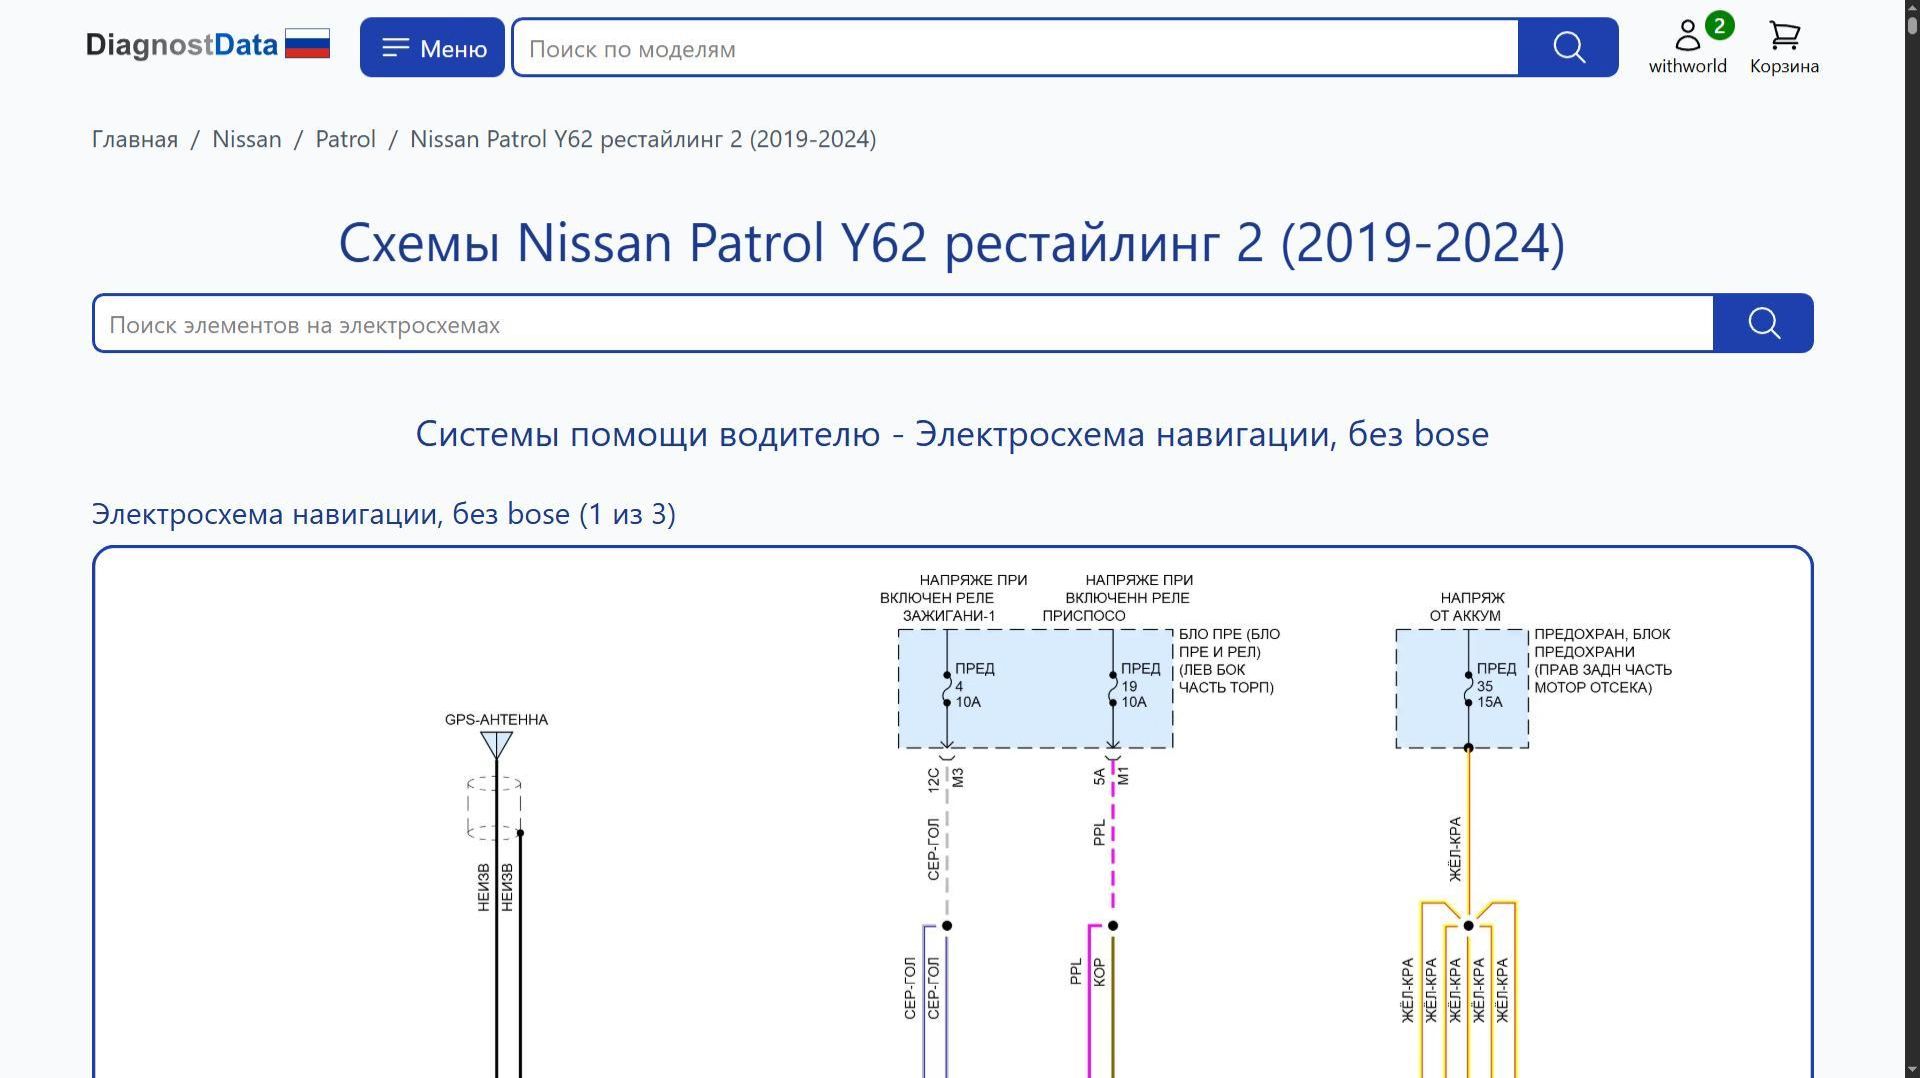The height and width of the screenshot is (1078, 1920).
Task: Select fuse ПРЕД 35 15A
Action: (1489, 686)
